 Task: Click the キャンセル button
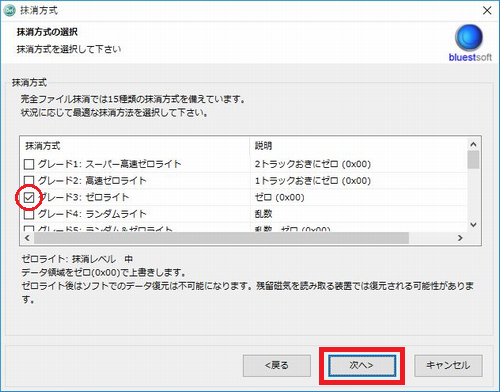click(x=448, y=365)
